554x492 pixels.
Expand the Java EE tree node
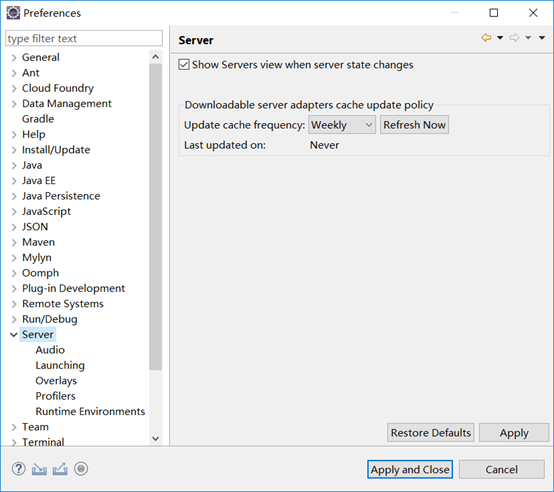point(14,181)
